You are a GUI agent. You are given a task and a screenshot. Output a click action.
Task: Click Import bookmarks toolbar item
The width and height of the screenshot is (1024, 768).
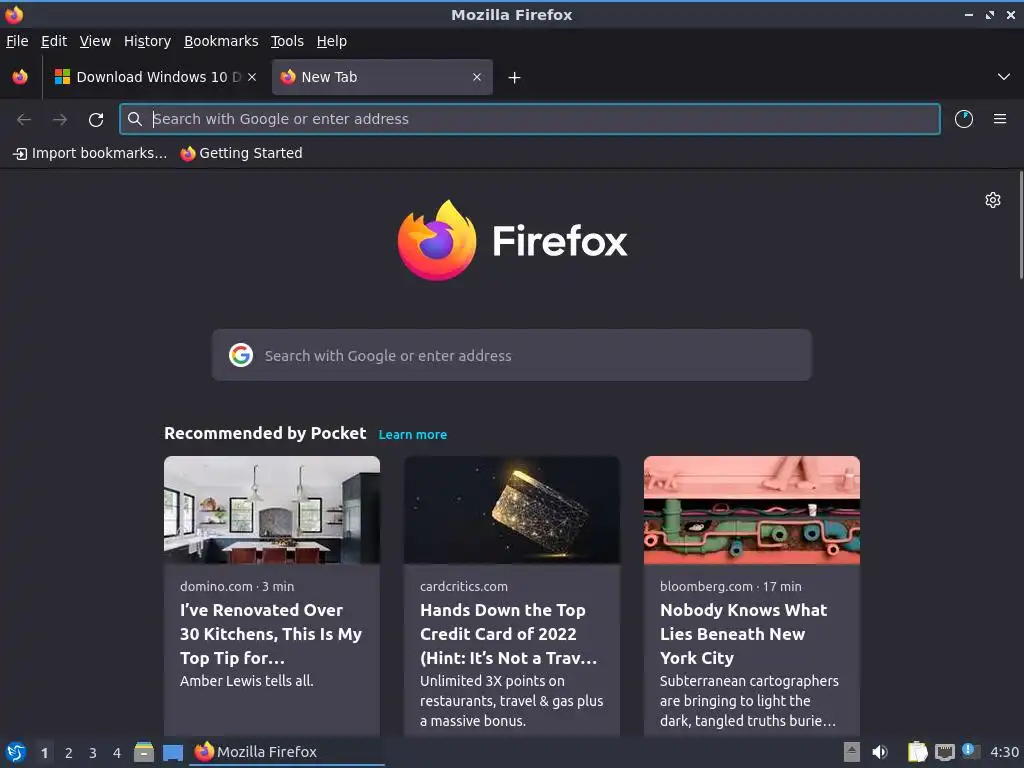pos(90,153)
